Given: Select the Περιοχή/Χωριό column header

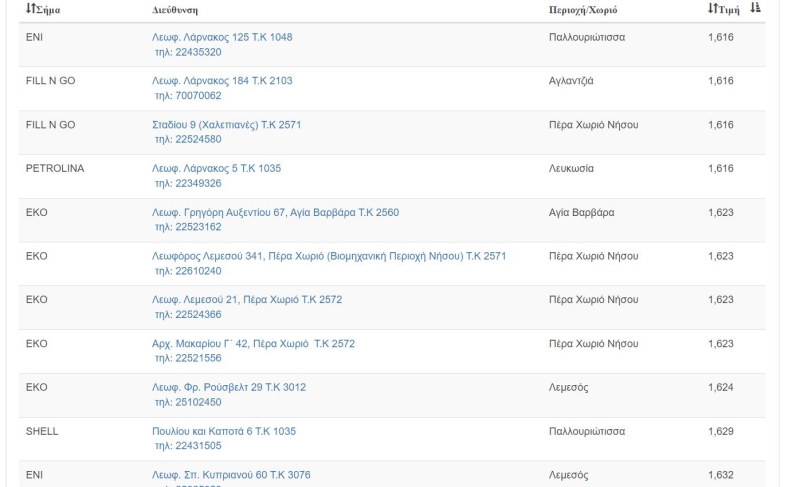Looking at the screenshot, I should coord(583,10).
